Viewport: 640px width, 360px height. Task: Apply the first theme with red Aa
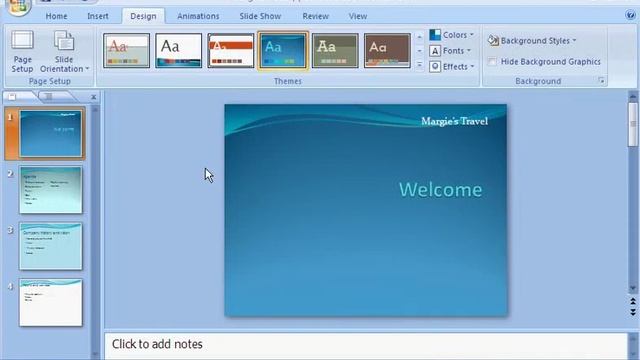click(x=127, y=51)
